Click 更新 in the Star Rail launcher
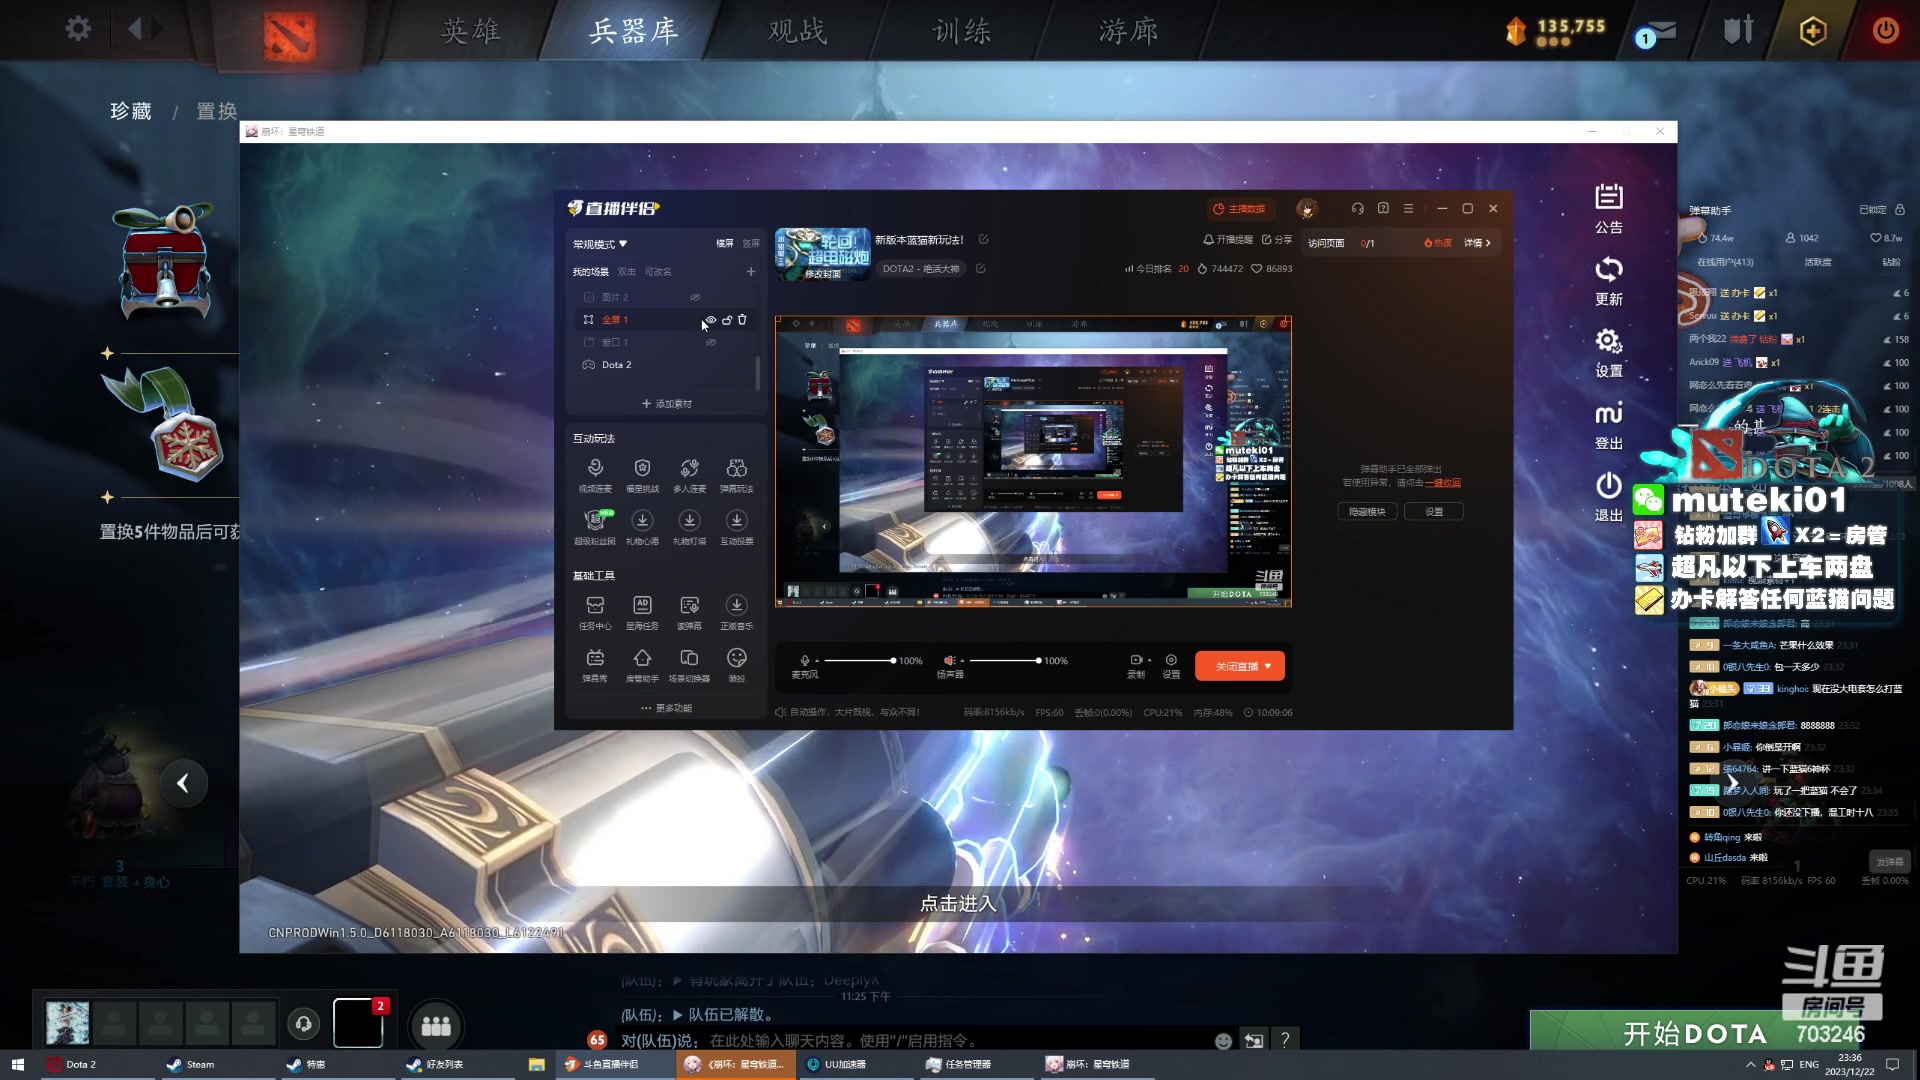Image resolution: width=1920 pixels, height=1080 pixels. (1609, 281)
